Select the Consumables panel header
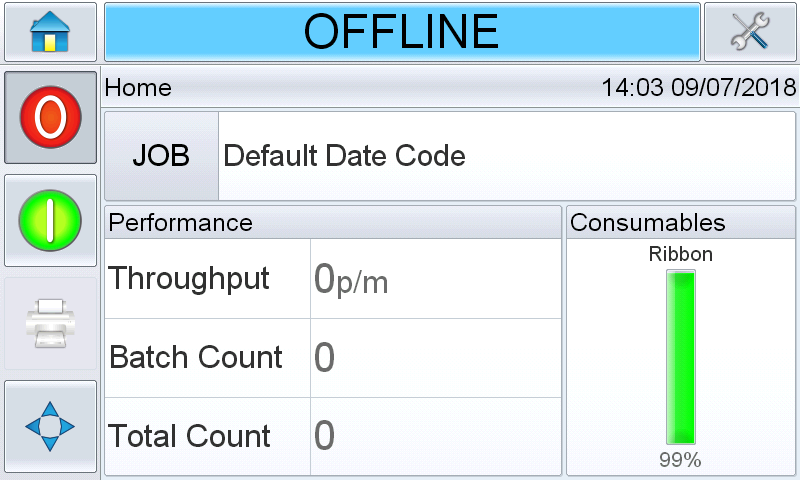This screenshot has height=480, width=800. pos(648,222)
